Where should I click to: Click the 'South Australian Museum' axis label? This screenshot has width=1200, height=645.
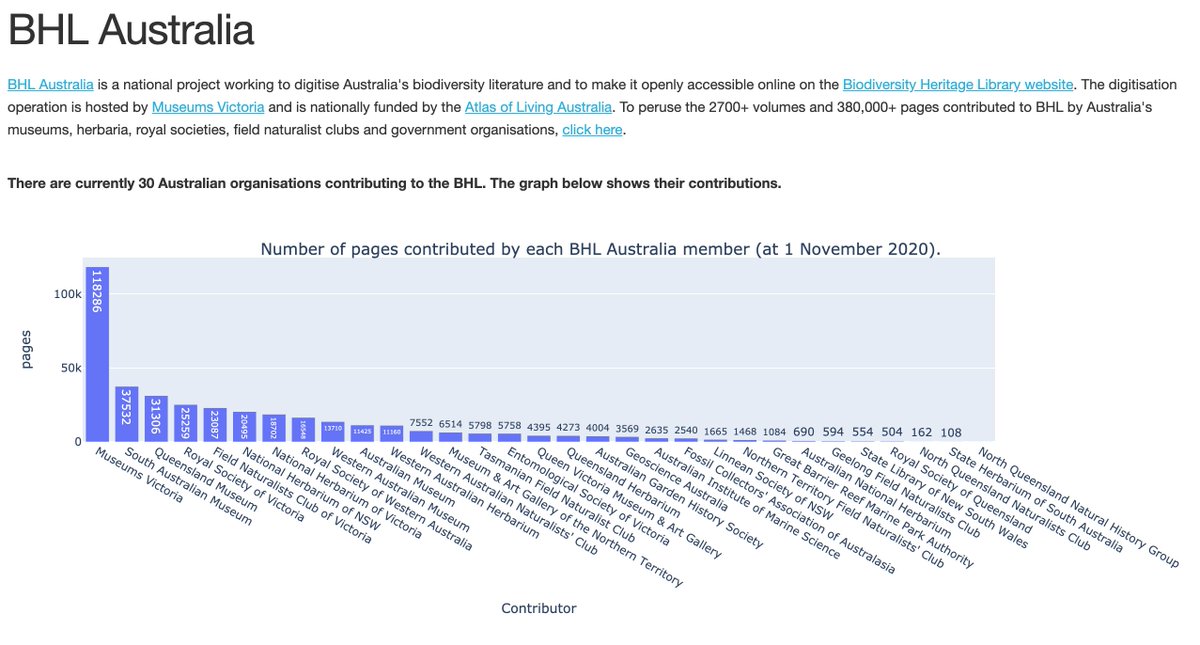[188, 486]
